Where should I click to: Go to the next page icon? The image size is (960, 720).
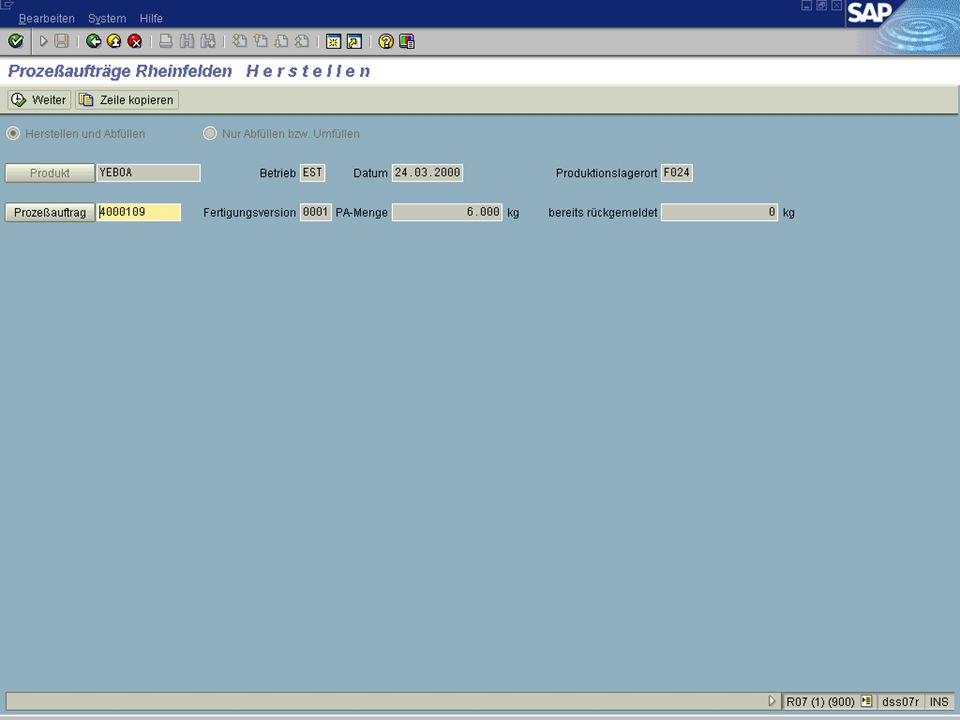pos(282,41)
